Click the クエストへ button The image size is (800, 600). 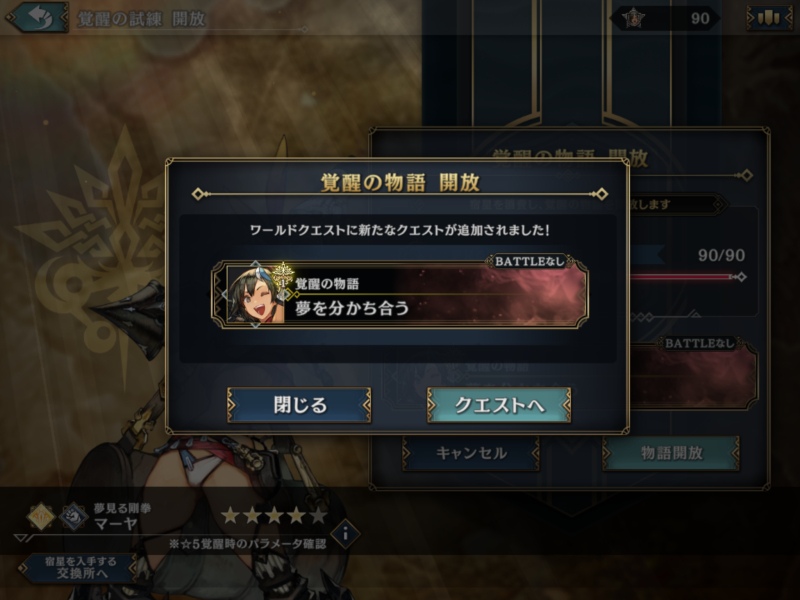point(499,405)
